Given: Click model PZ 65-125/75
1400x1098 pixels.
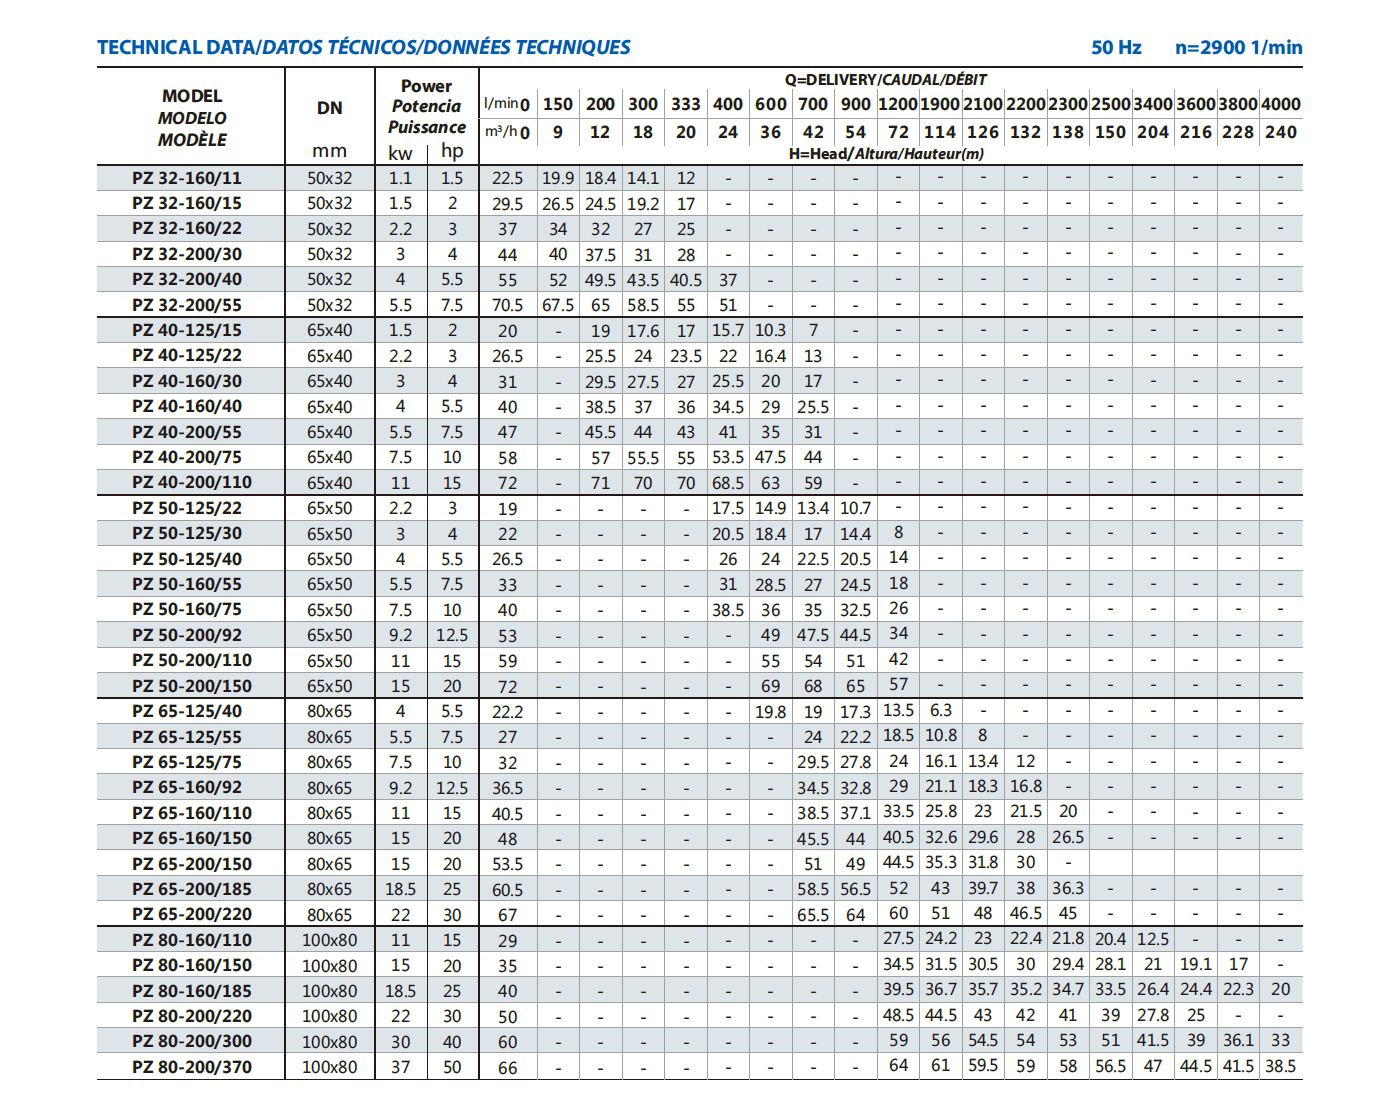Looking at the screenshot, I should coord(187,762).
